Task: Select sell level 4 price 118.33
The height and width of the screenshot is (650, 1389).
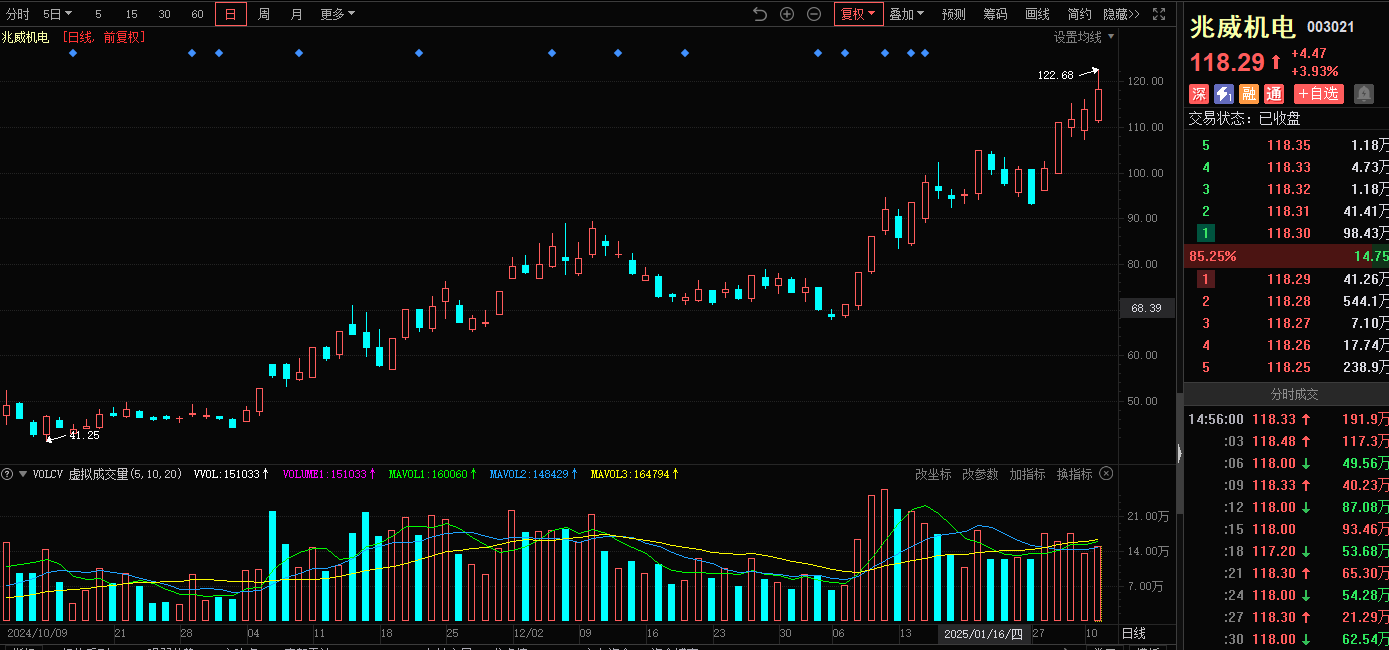Action: [x=1288, y=167]
